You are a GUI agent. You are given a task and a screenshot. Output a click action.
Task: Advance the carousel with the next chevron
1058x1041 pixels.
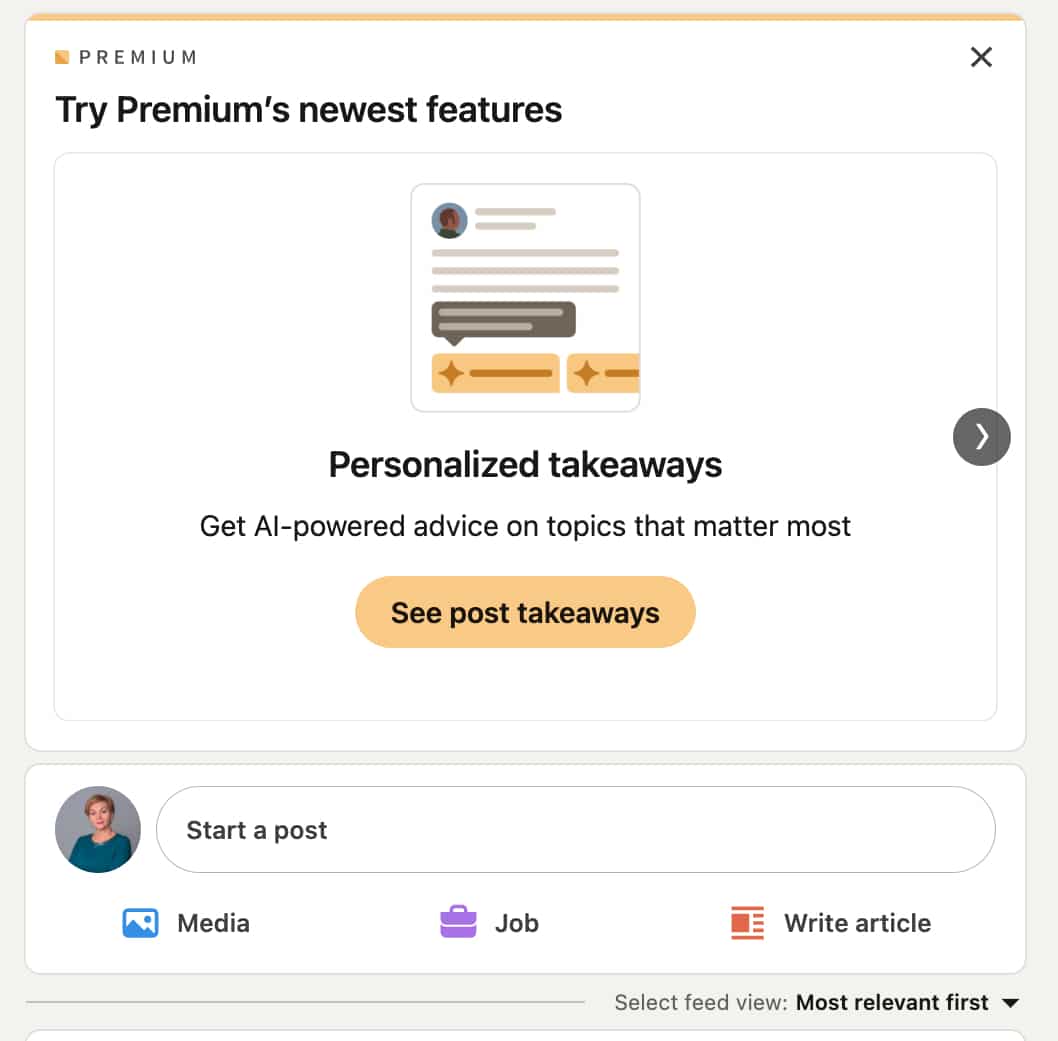tap(981, 437)
